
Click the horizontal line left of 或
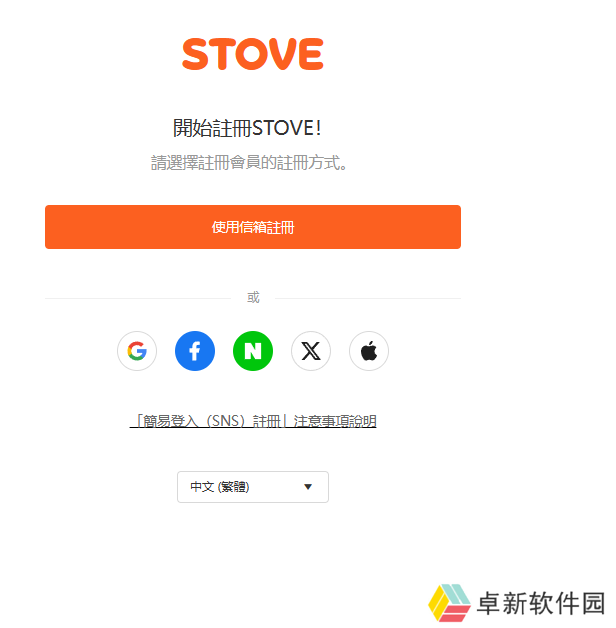pos(138,298)
